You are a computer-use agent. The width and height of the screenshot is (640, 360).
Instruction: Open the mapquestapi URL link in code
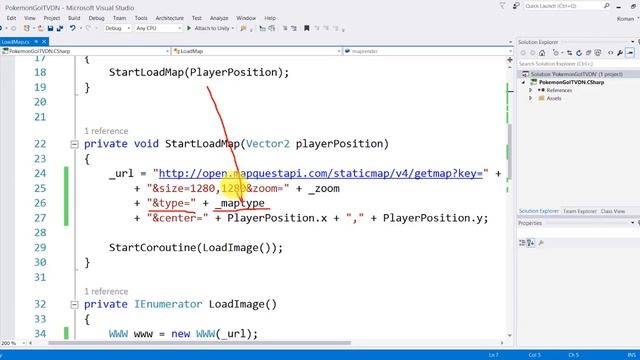pos(320,173)
